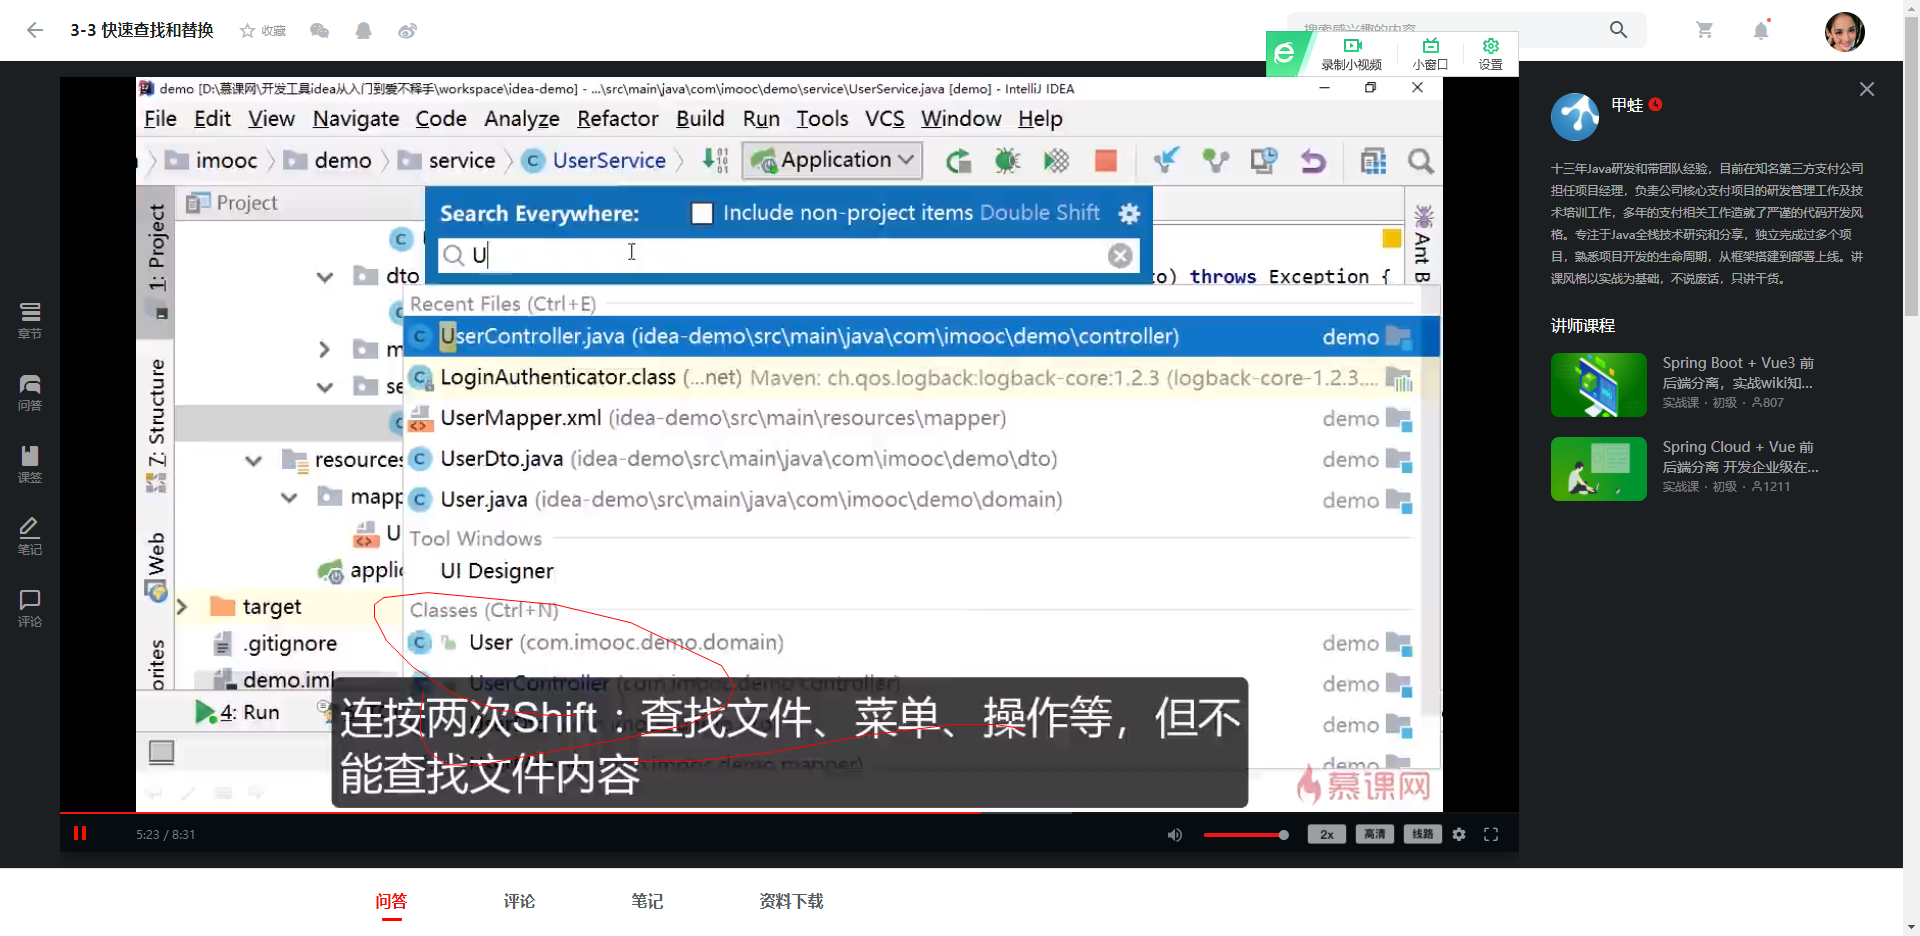Toggle Include non-project items checkbox

click(x=702, y=213)
